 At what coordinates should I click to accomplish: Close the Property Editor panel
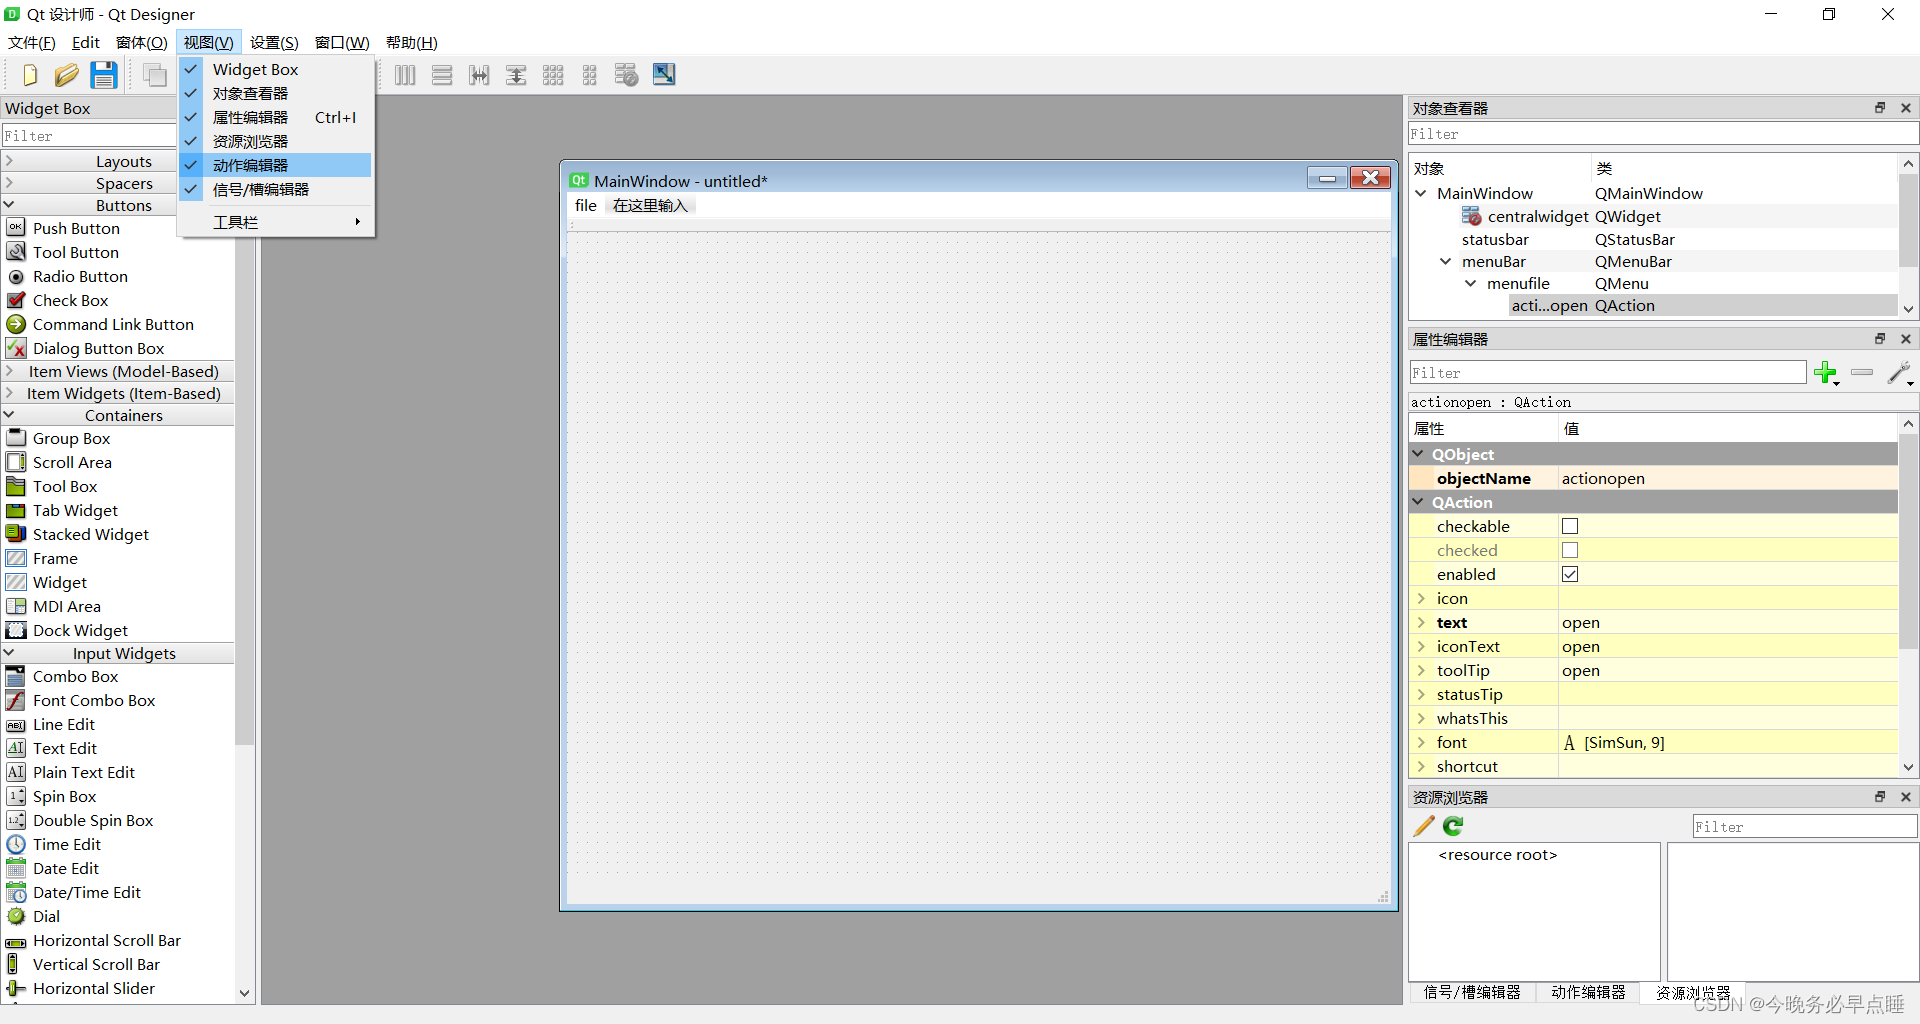pyautogui.click(x=1906, y=339)
